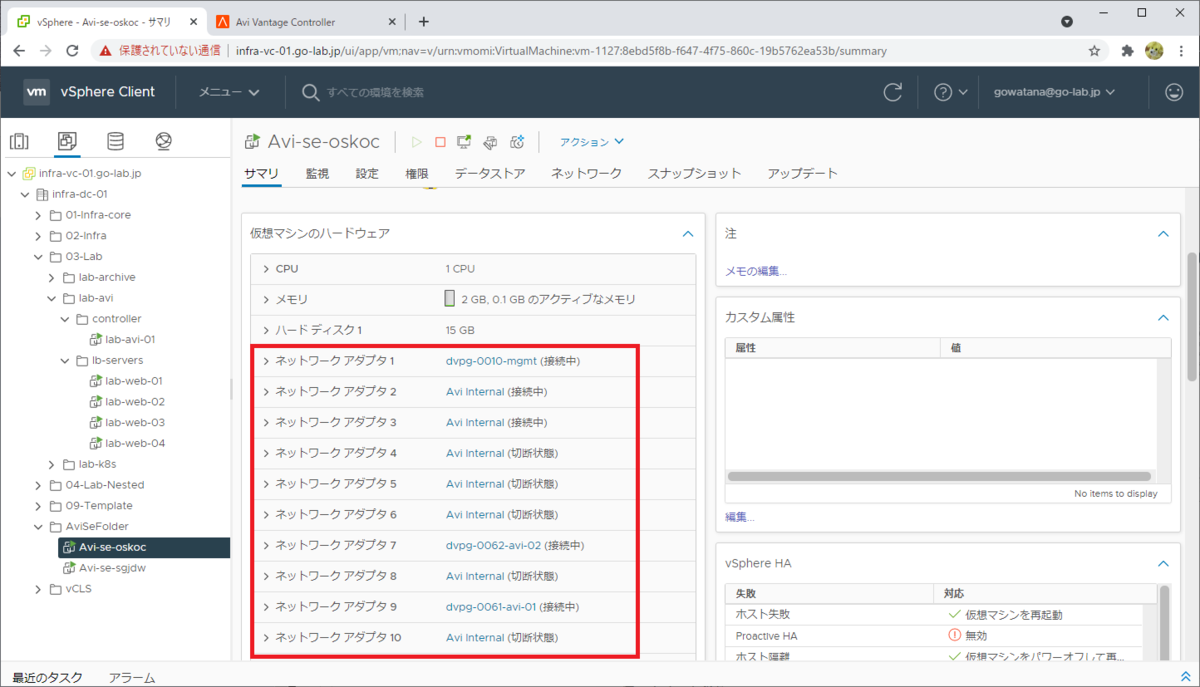Click the edit settings toolbar icon

pos(490,142)
